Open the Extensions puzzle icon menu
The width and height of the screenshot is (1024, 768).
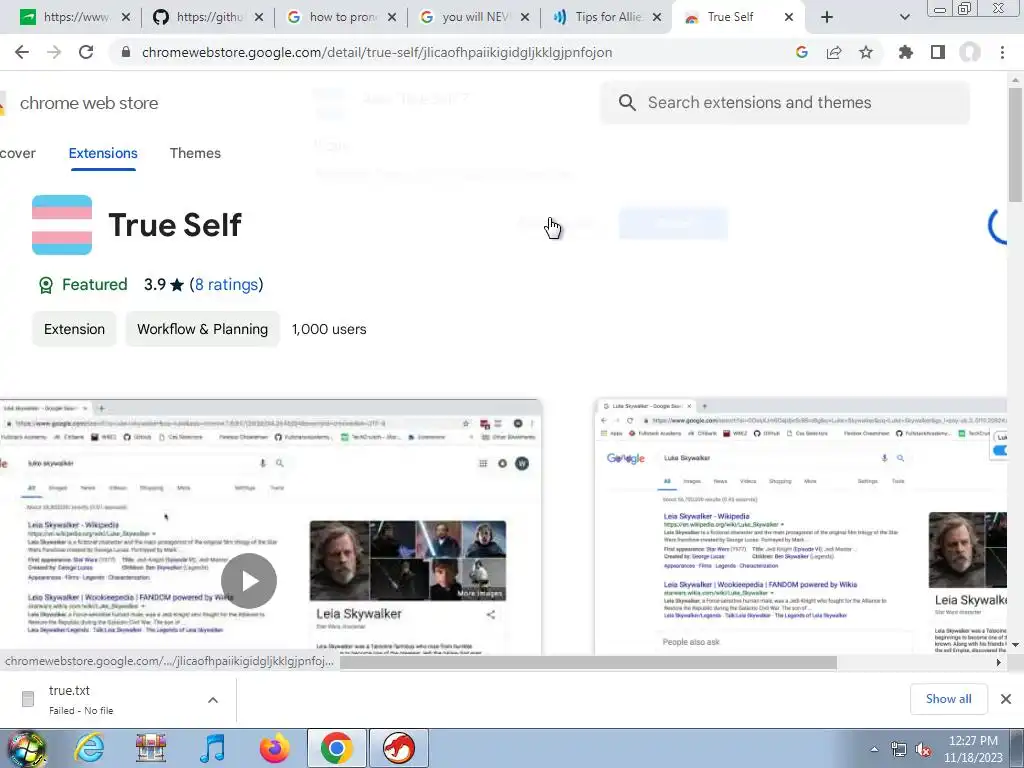[905, 52]
